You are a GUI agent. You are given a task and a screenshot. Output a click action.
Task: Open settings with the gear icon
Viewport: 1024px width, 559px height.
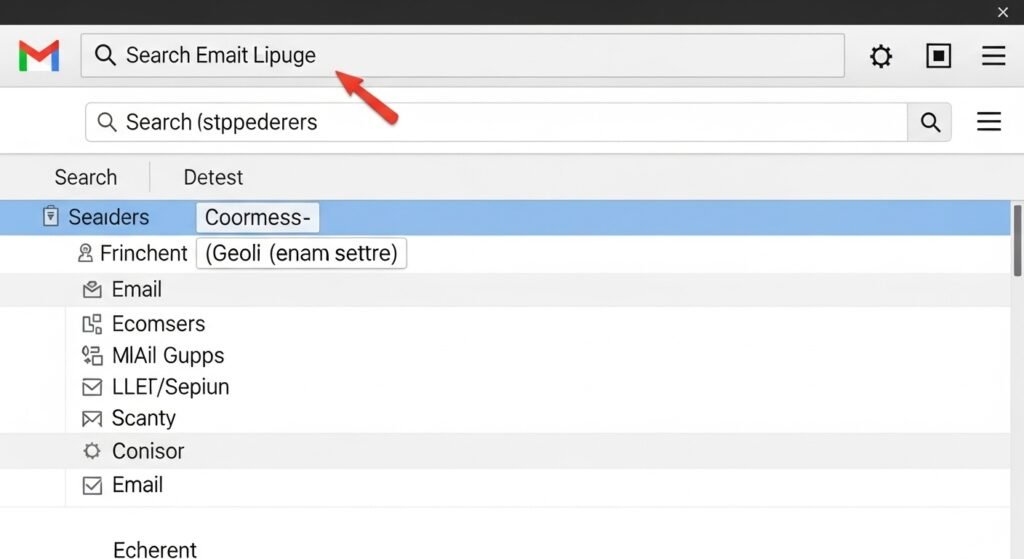pos(881,56)
